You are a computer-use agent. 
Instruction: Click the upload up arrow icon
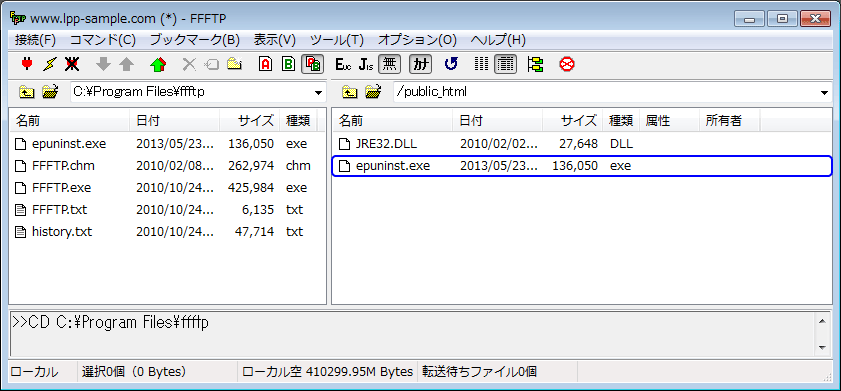coord(126,65)
